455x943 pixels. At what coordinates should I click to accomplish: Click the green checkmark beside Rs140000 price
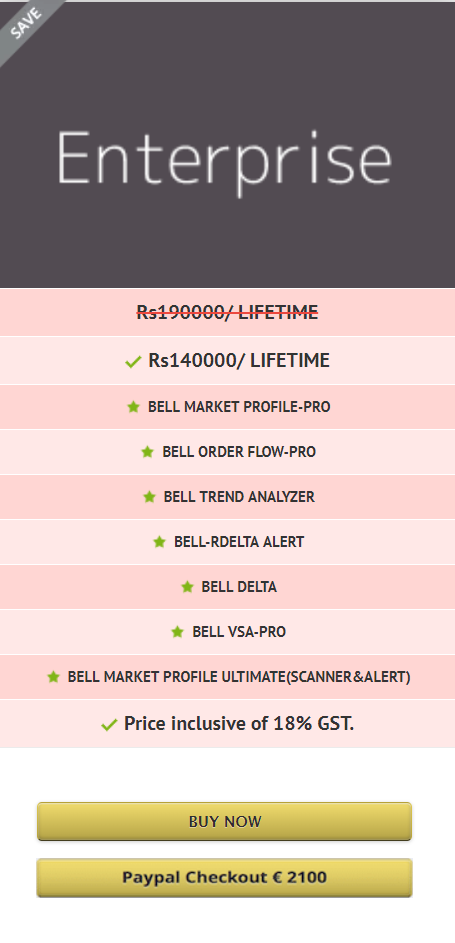click(133, 362)
